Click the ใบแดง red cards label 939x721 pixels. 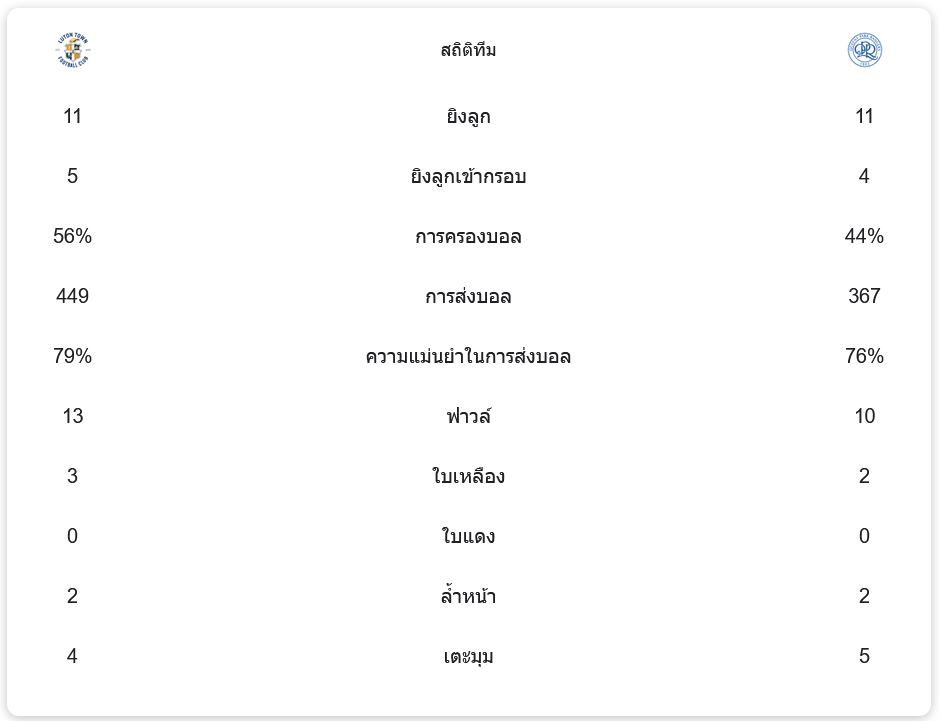click(x=468, y=537)
